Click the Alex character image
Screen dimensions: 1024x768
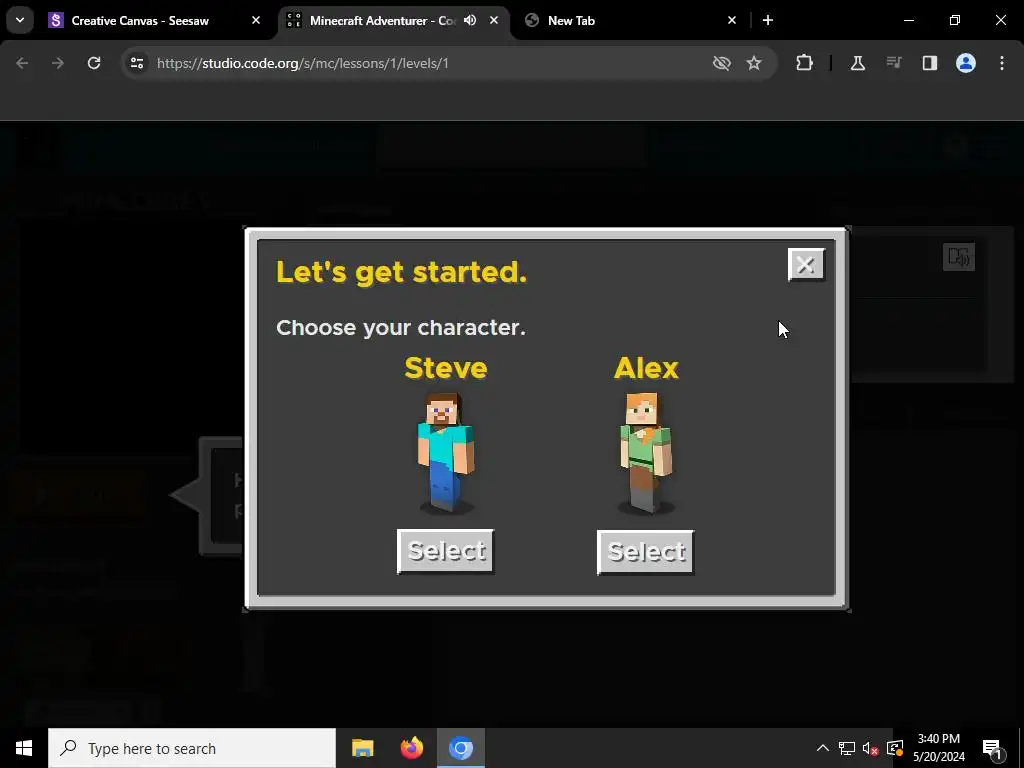click(x=645, y=452)
